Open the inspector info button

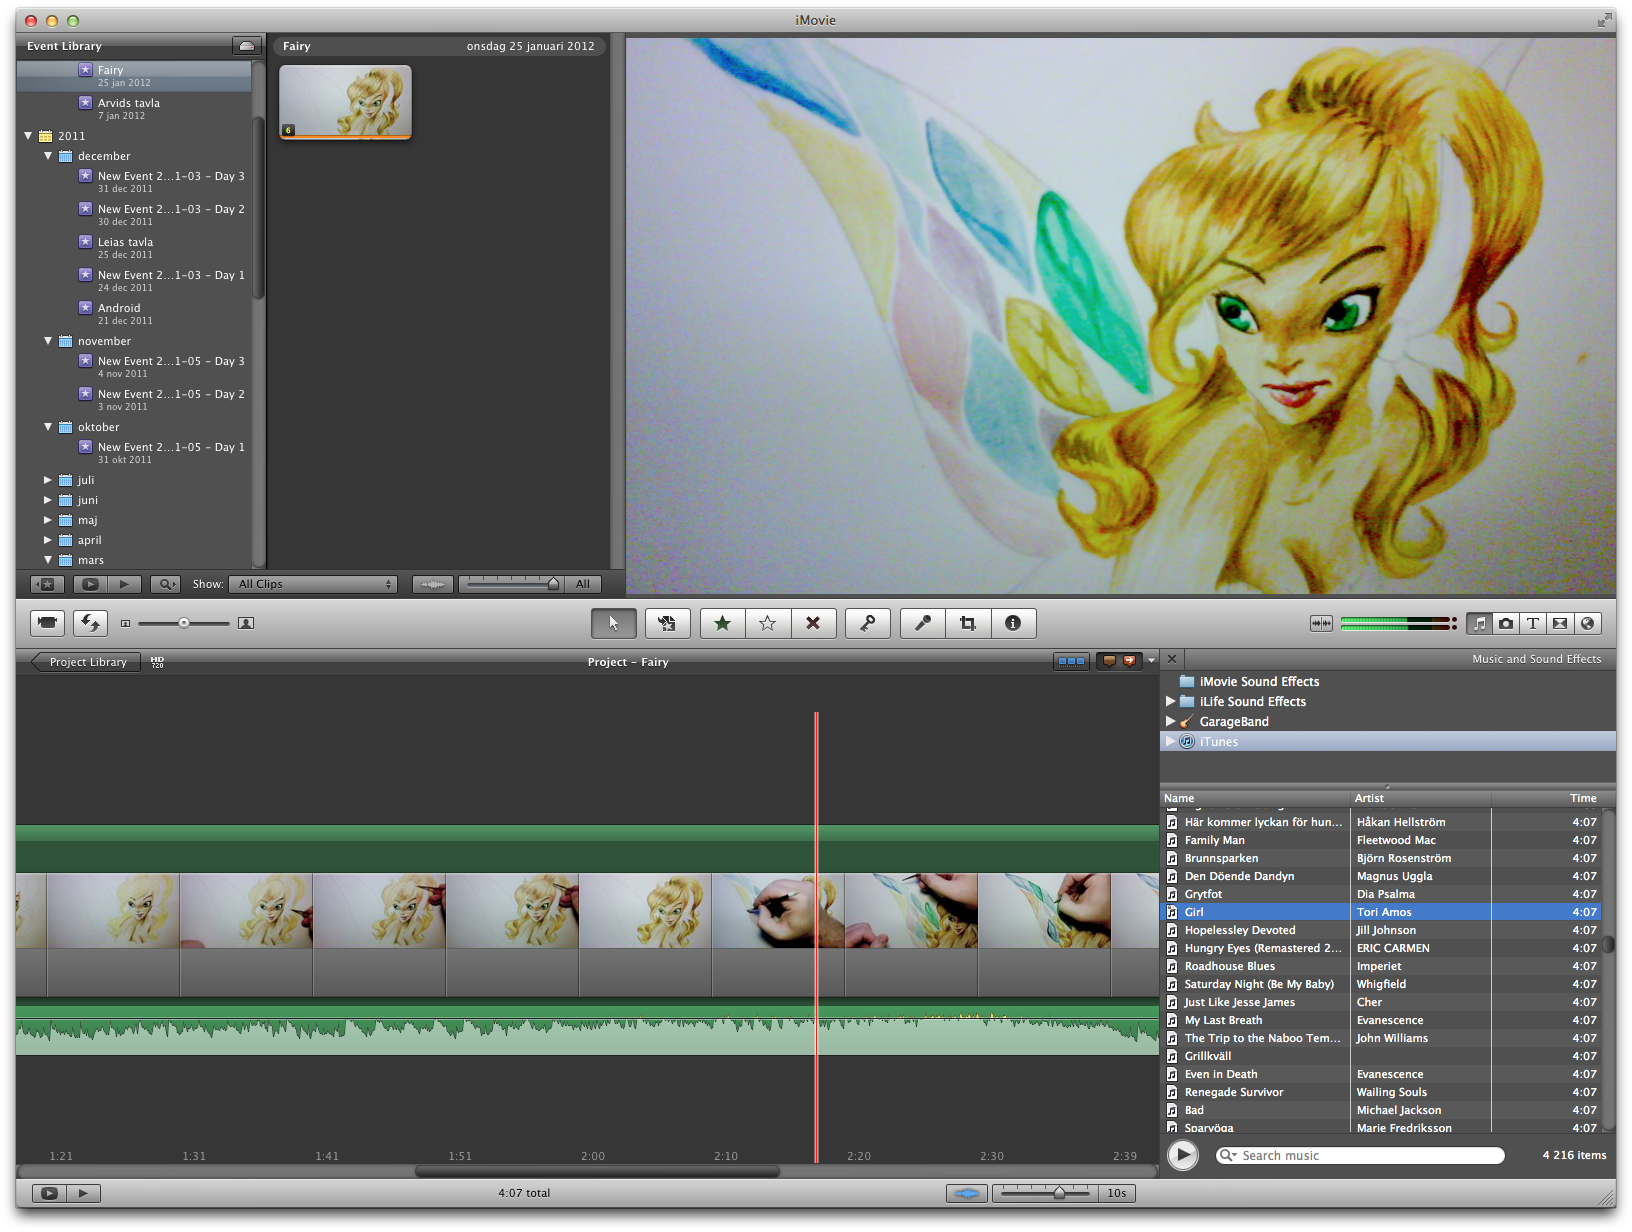[1013, 623]
